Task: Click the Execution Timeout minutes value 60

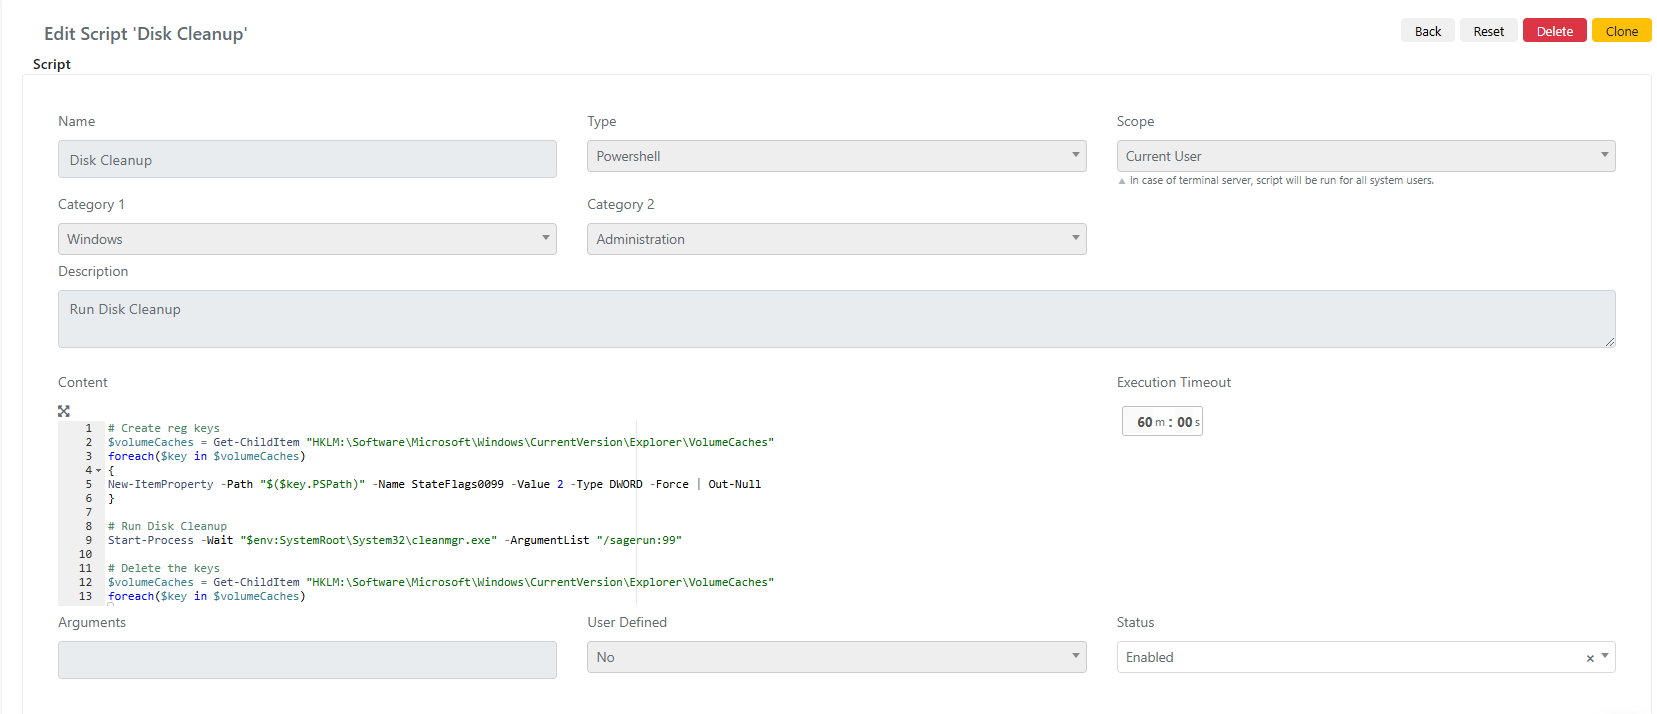Action: 1144,422
